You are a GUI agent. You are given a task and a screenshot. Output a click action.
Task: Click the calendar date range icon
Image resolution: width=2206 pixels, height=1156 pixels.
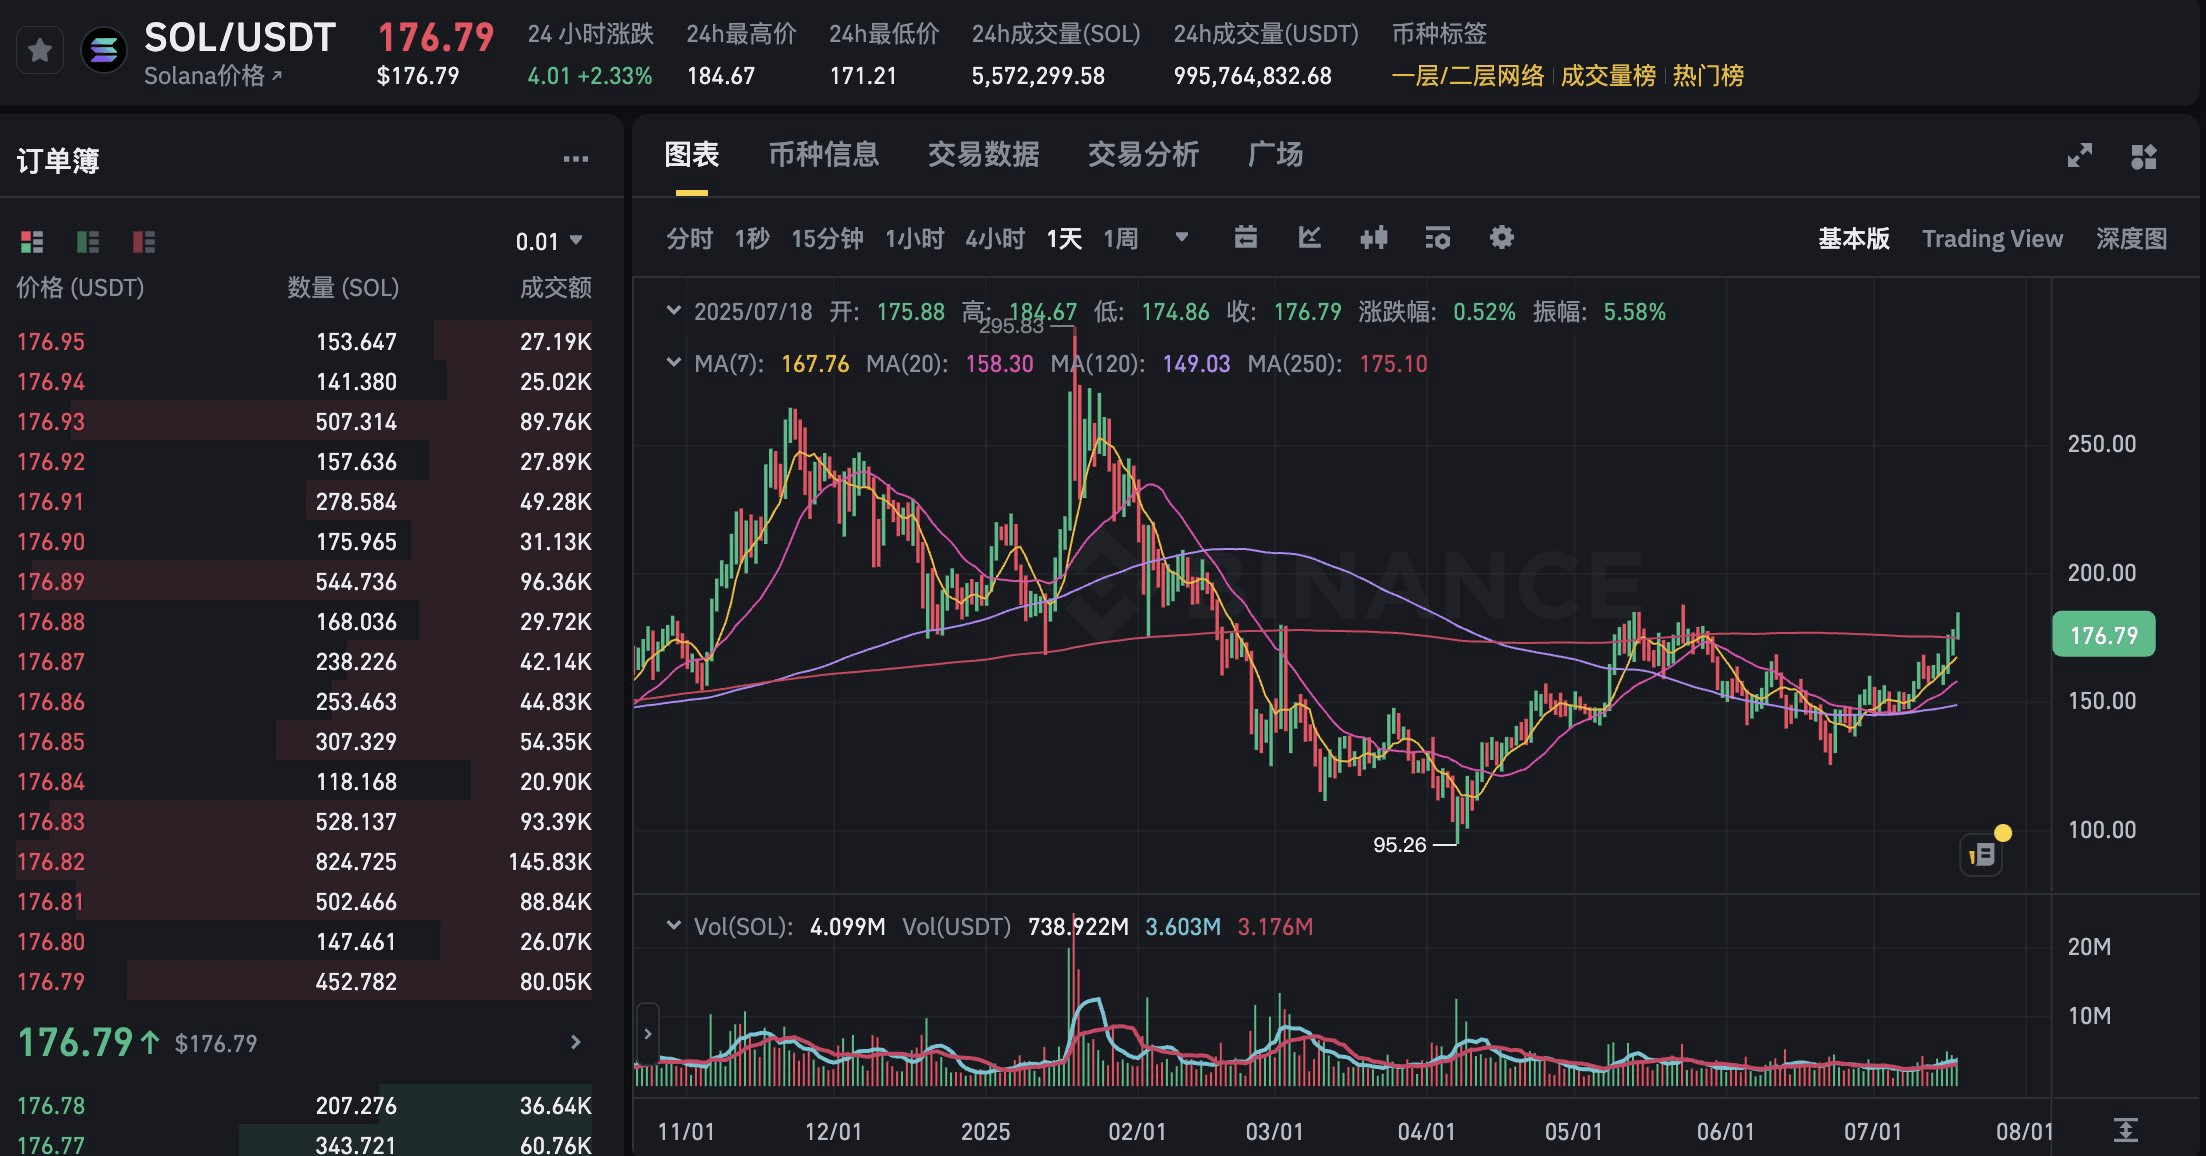click(x=1245, y=238)
